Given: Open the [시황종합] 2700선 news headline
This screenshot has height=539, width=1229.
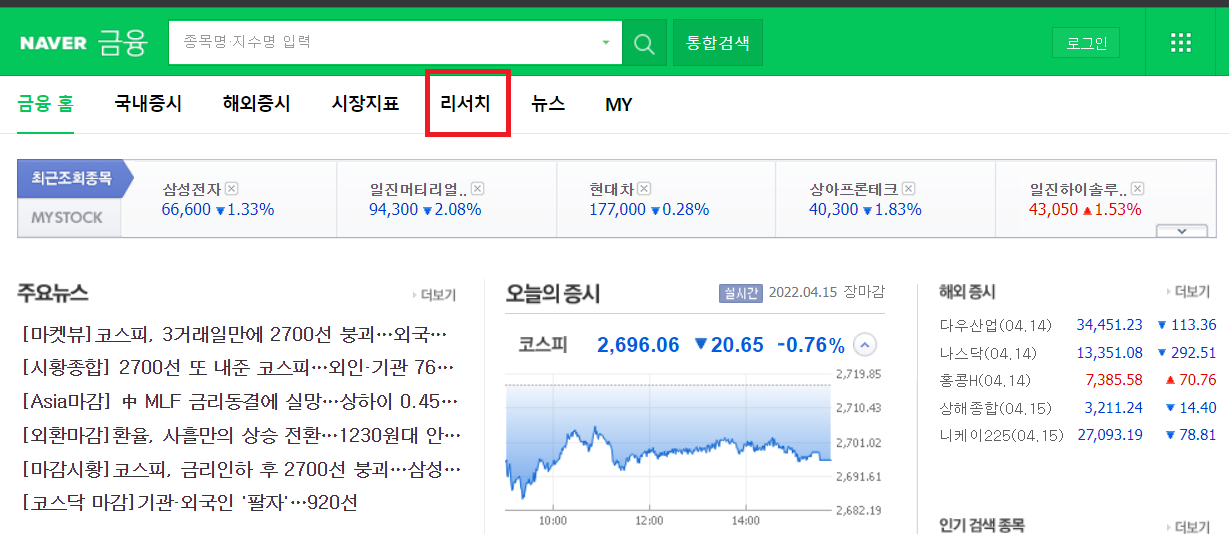Looking at the screenshot, I should [x=238, y=367].
